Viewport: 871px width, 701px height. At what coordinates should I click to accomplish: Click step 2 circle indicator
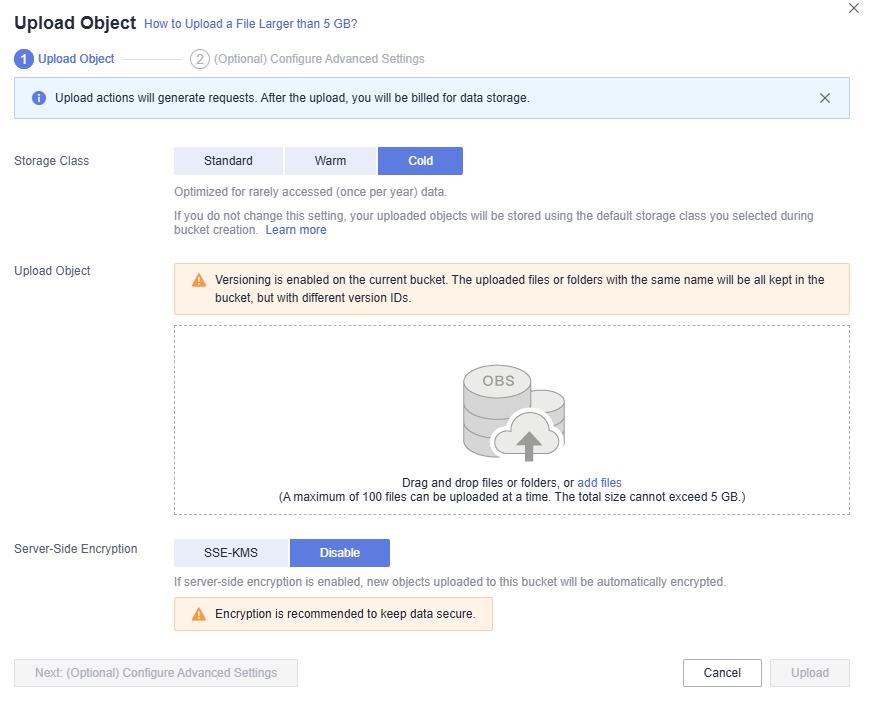(x=200, y=59)
